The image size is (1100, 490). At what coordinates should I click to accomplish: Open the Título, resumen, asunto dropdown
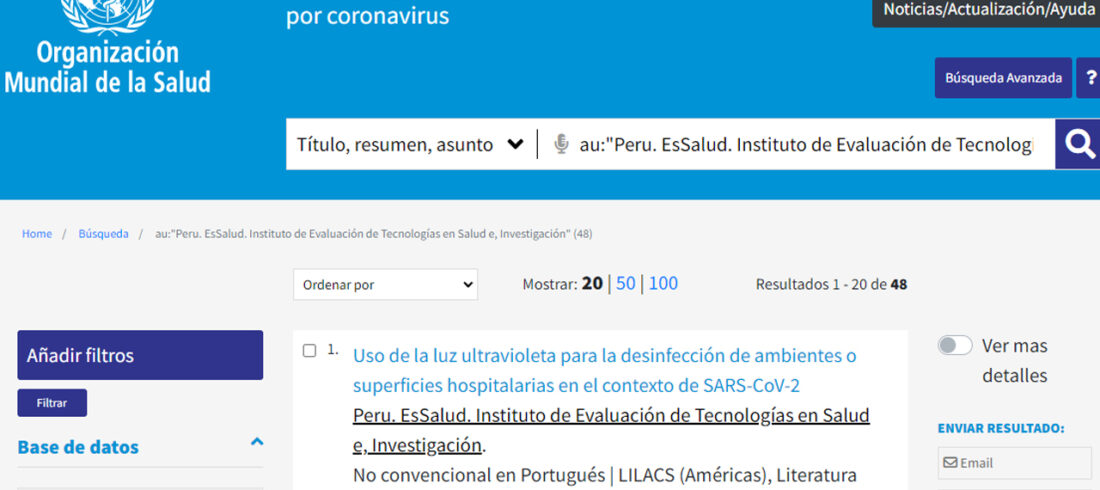(x=410, y=145)
